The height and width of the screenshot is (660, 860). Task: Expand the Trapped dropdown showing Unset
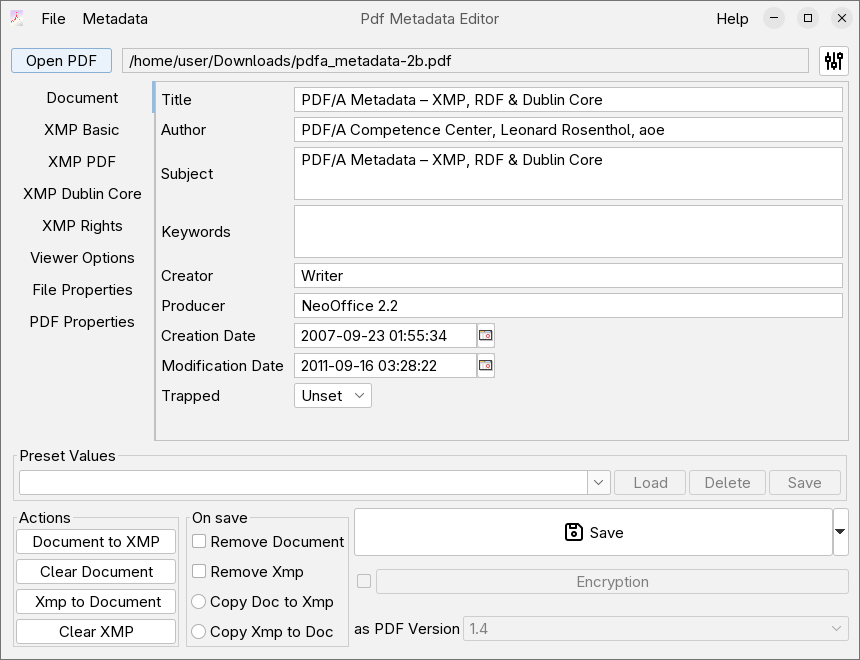coord(333,396)
